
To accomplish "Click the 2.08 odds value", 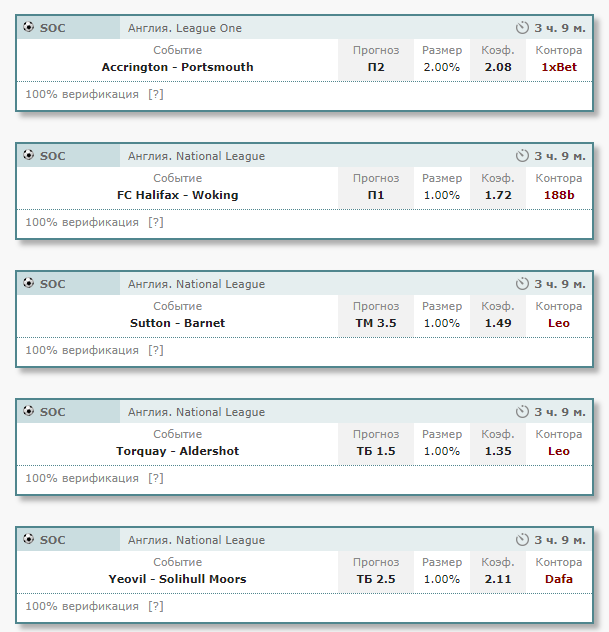I will pyautogui.click(x=498, y=67).
